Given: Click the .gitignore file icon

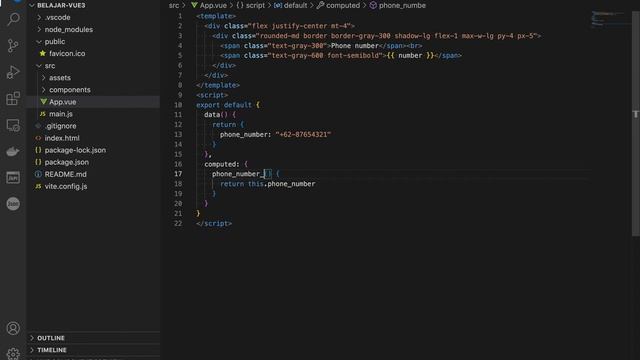Looking at the screenshot, I should coord(38,126).
